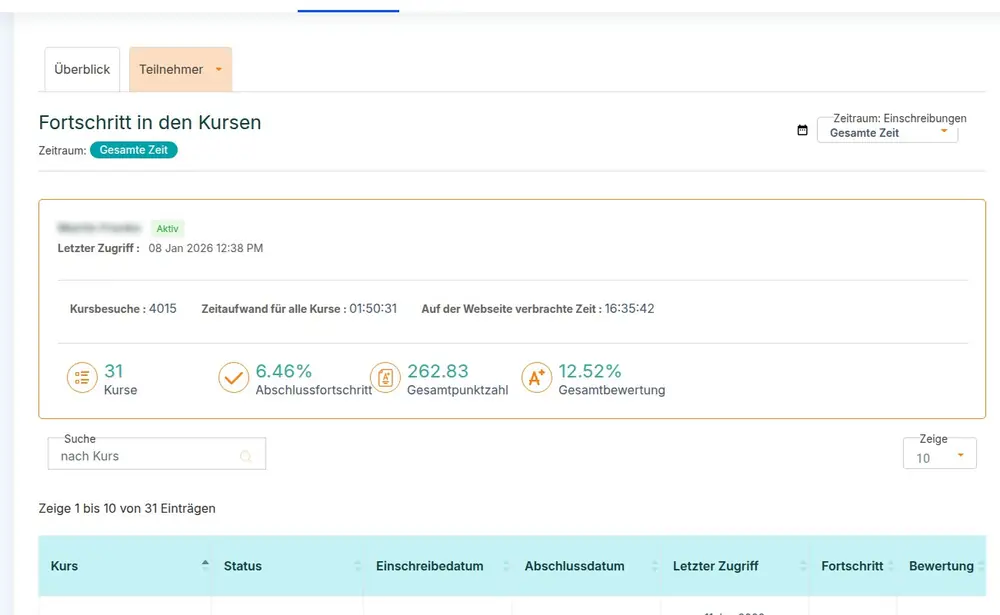The height and width of the screenshot is (615, 1000).
Task: Expand the Teilnehmer tab dropdown arrow
Action: coord(219,70)
